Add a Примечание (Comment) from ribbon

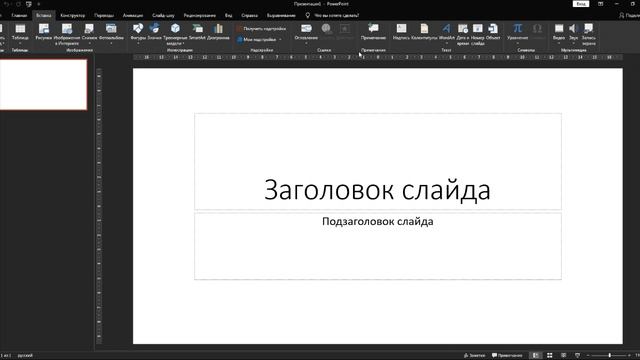click(373, 32)
